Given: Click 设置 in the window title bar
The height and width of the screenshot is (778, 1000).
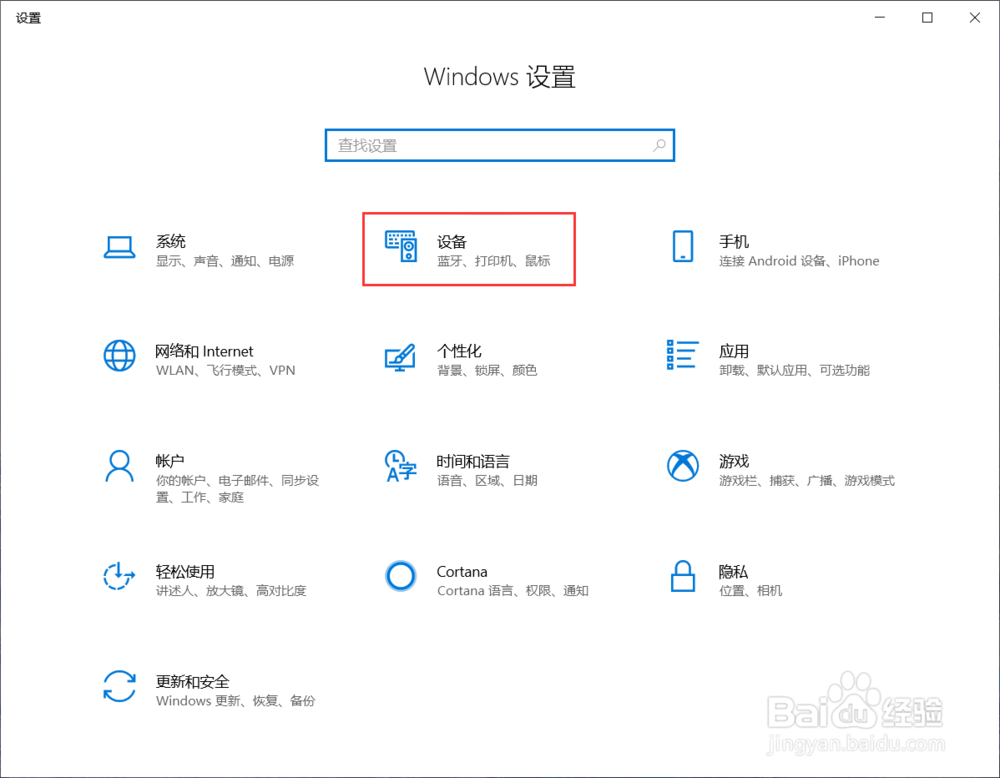Looking at the screenshot, I should point(28,17).
